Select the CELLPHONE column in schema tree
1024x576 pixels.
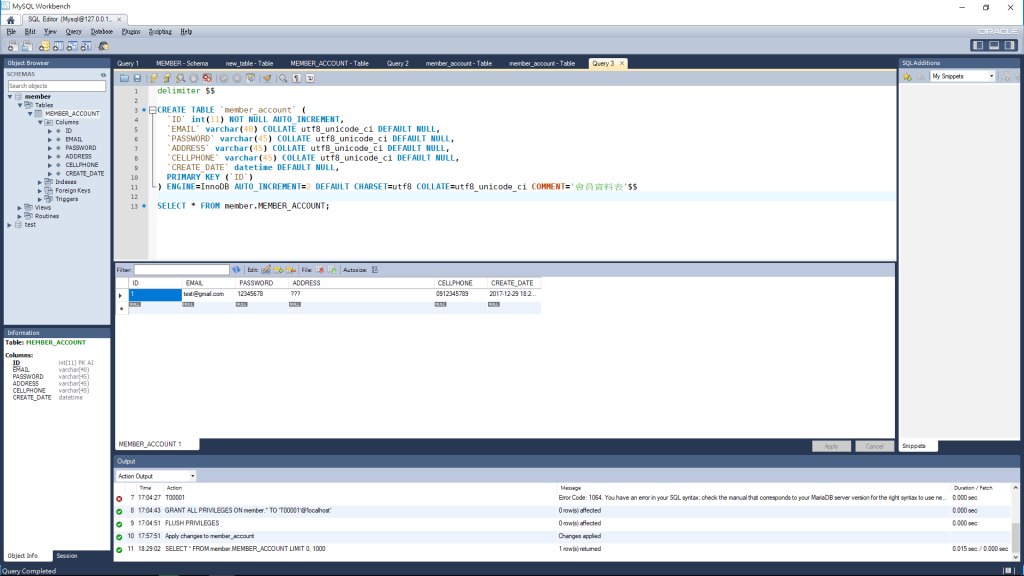(x=82, y=165)
